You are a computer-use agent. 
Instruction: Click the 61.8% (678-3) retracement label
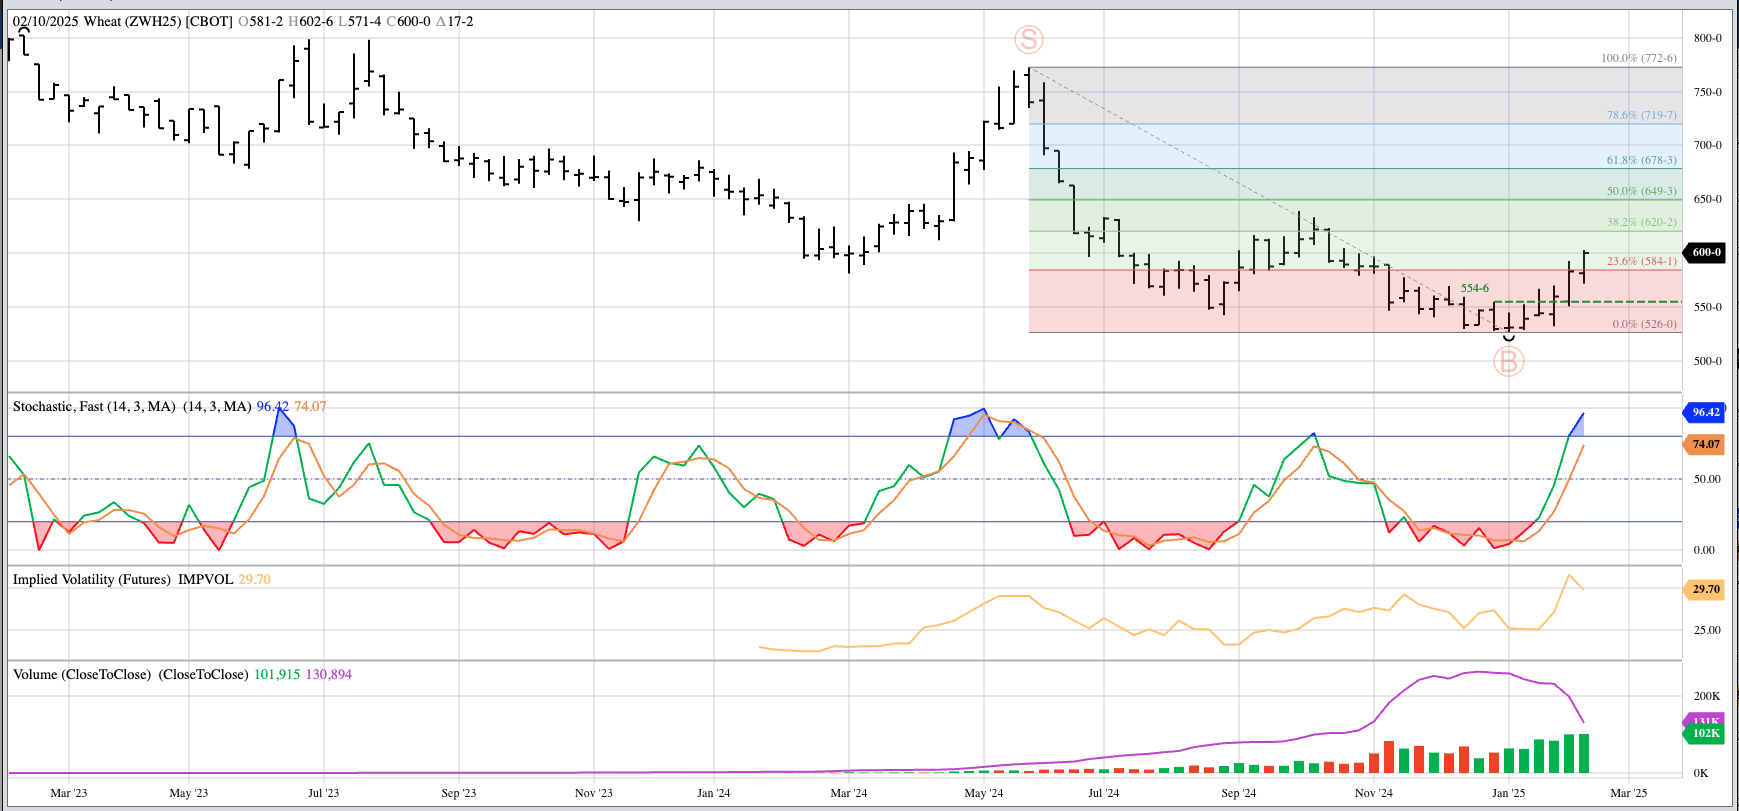1641,160
